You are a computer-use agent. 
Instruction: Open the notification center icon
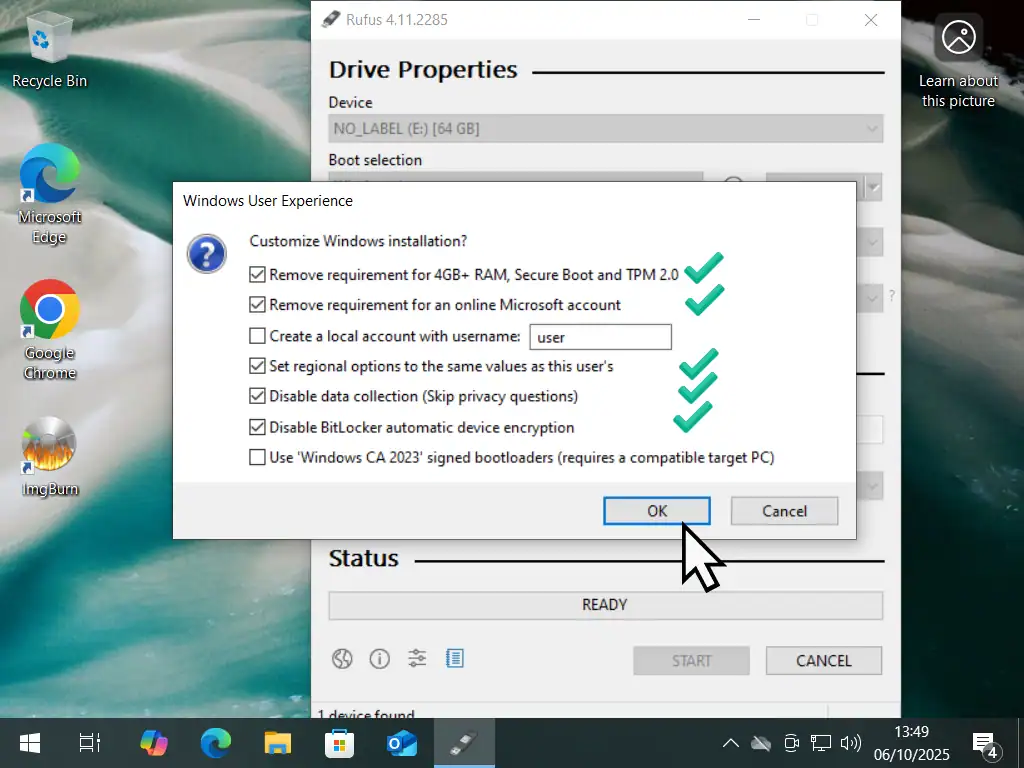click(x=984, y=743)
